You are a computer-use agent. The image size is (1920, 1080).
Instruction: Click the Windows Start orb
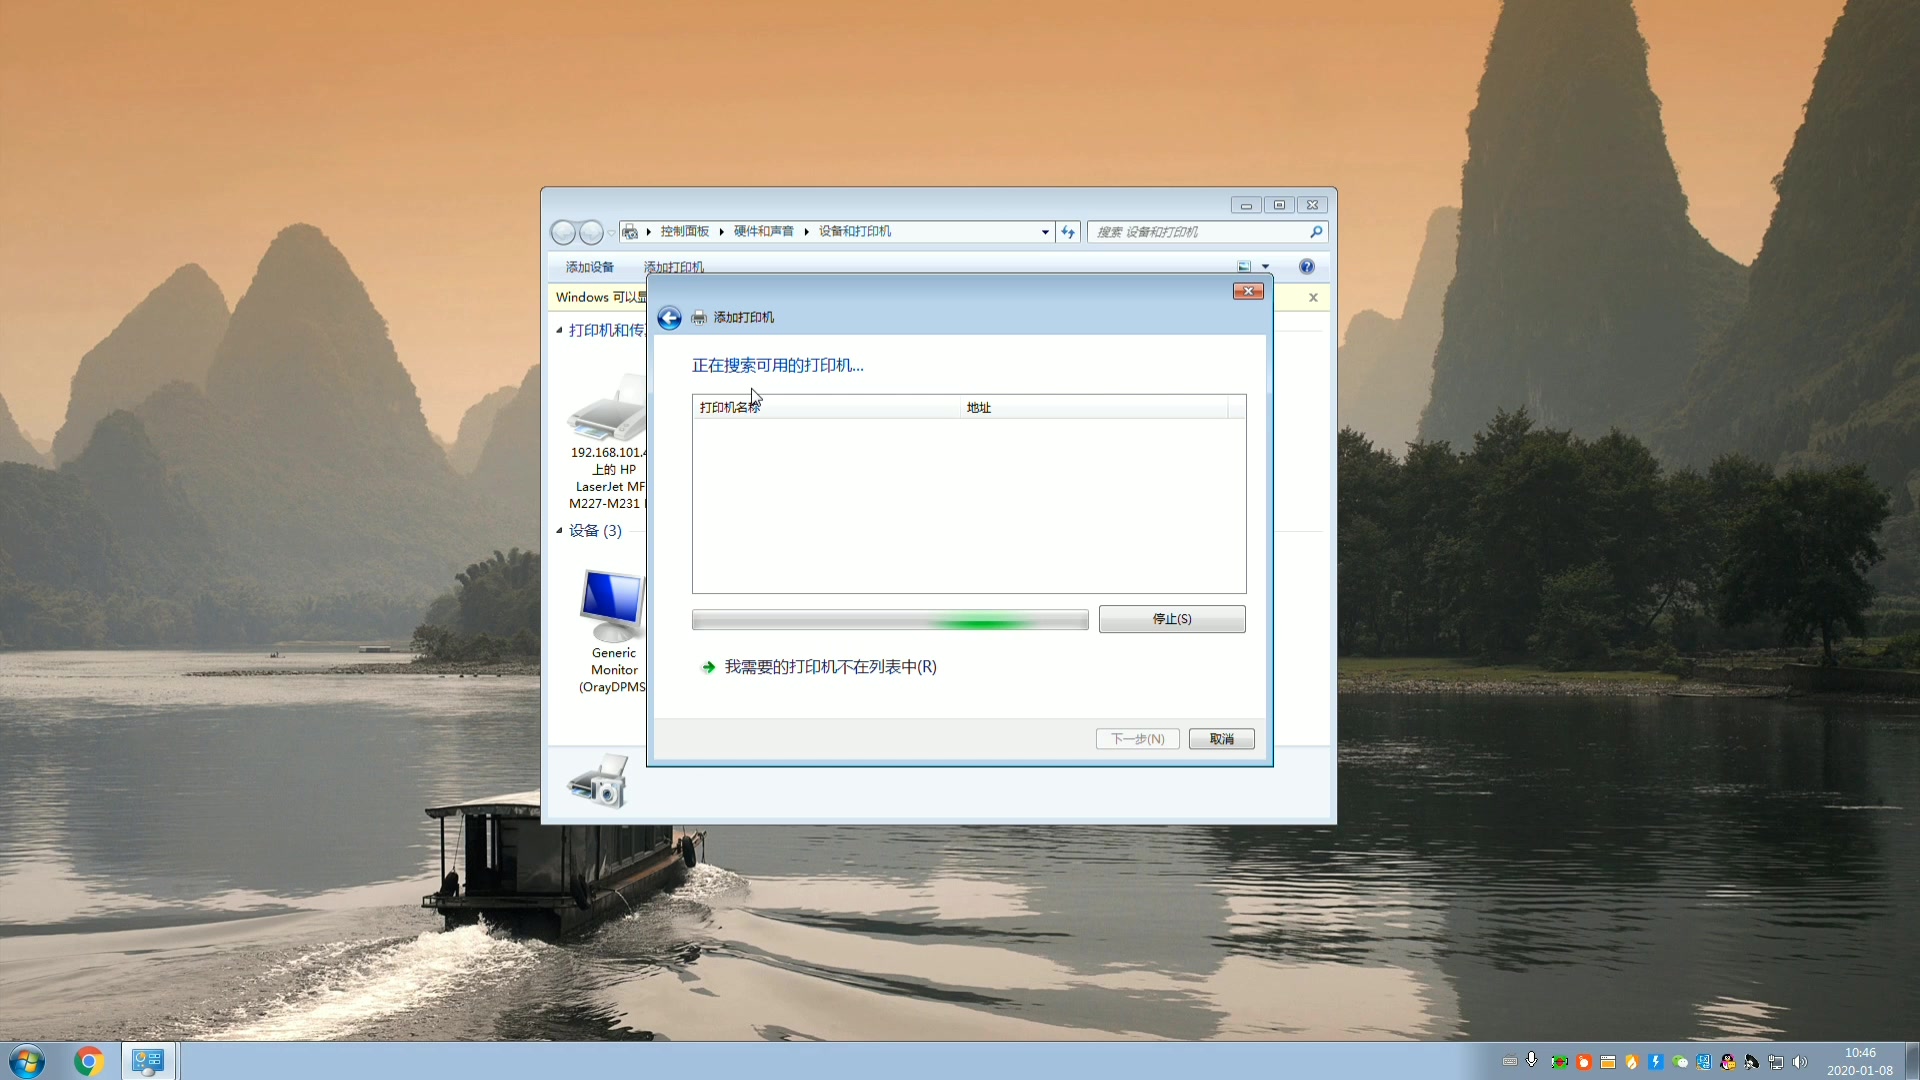click(27, 1061)
